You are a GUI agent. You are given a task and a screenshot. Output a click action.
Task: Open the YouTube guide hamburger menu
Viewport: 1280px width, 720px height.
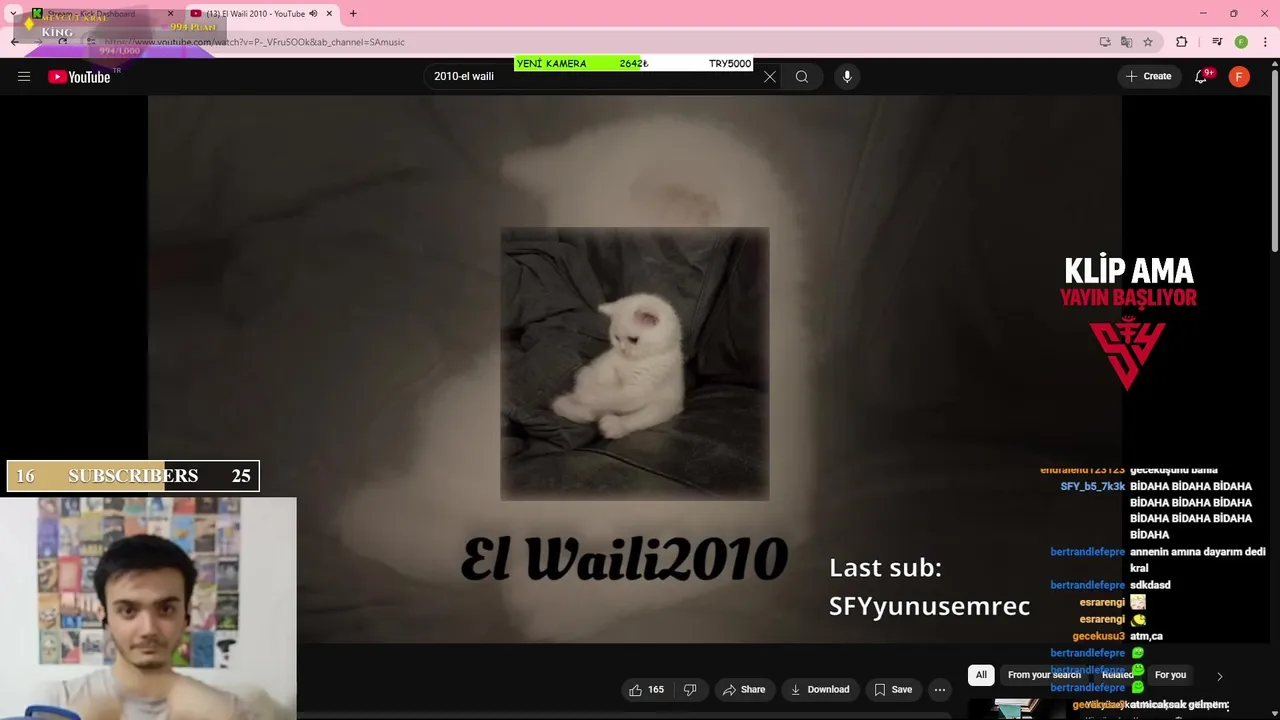coord(24,77)
